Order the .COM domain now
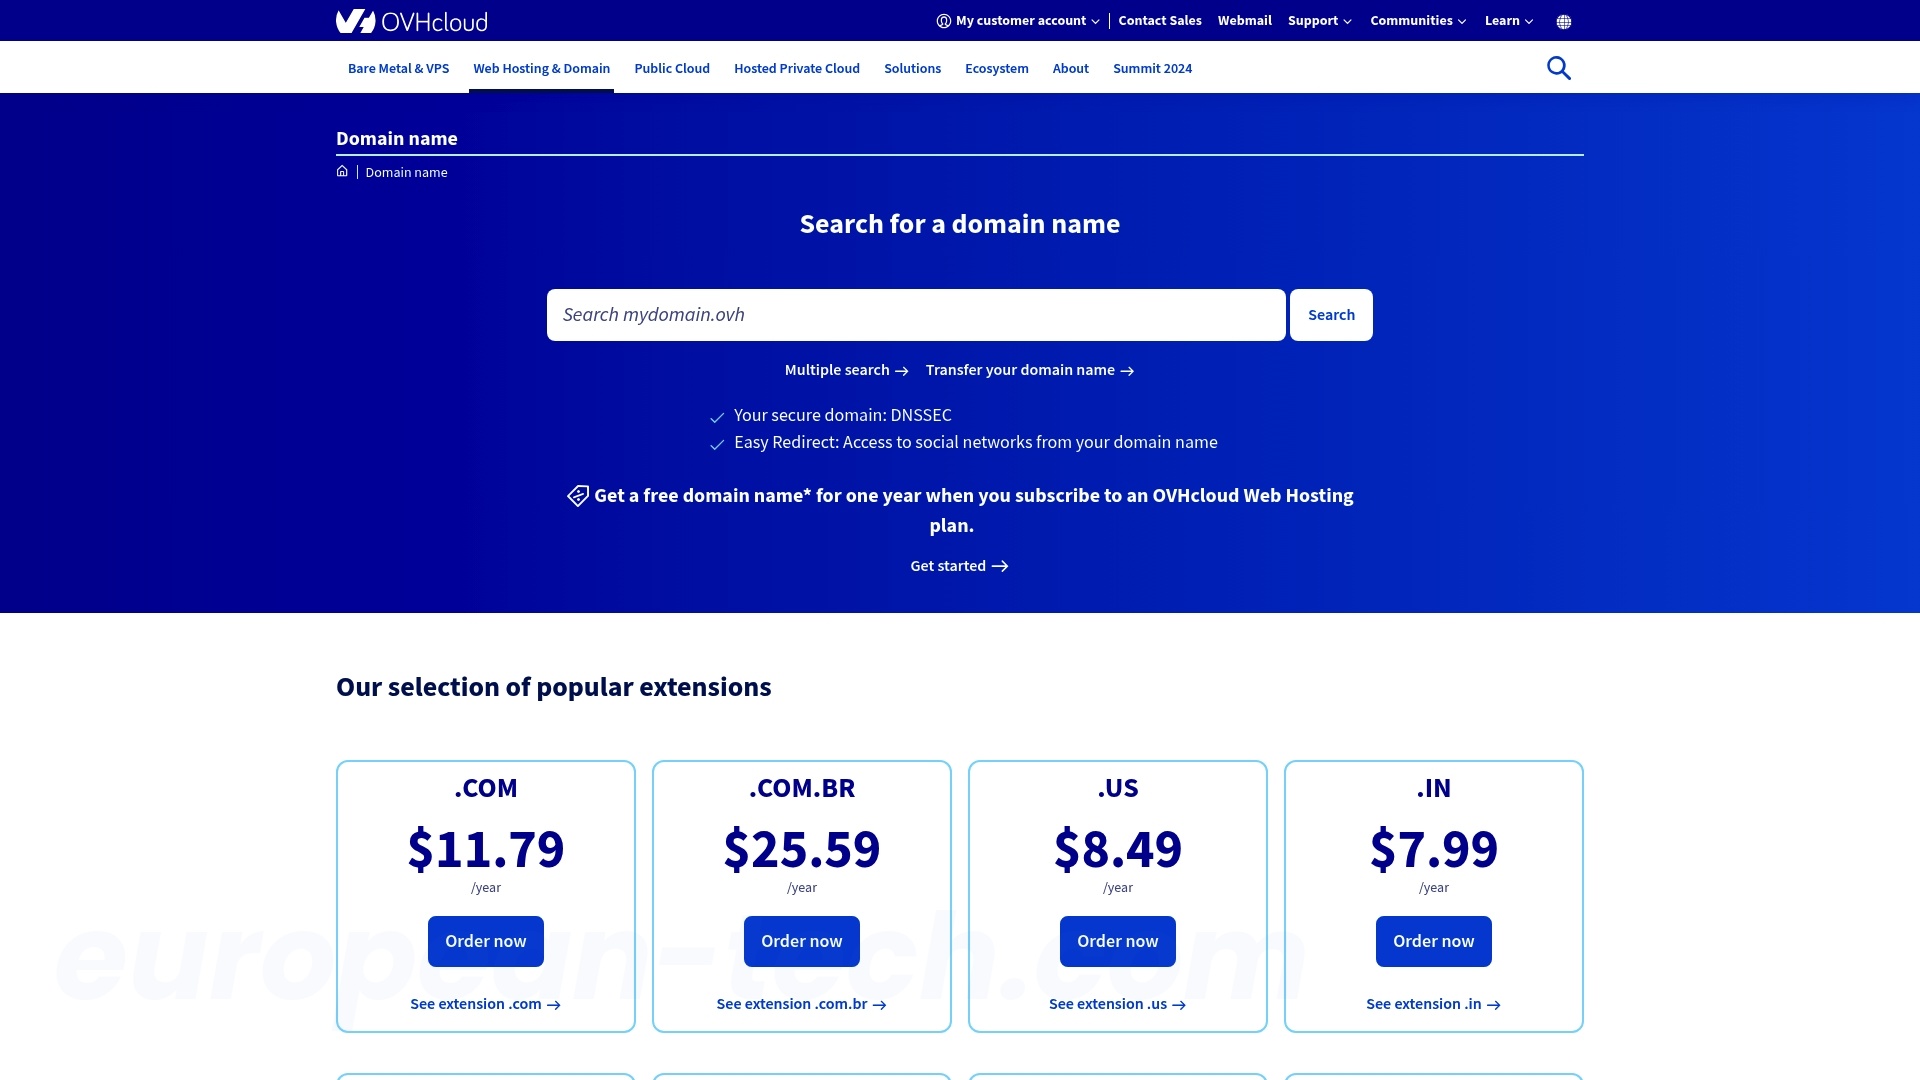The width and height of the screenshot is (1920, 1080). (x=485, y=941)
